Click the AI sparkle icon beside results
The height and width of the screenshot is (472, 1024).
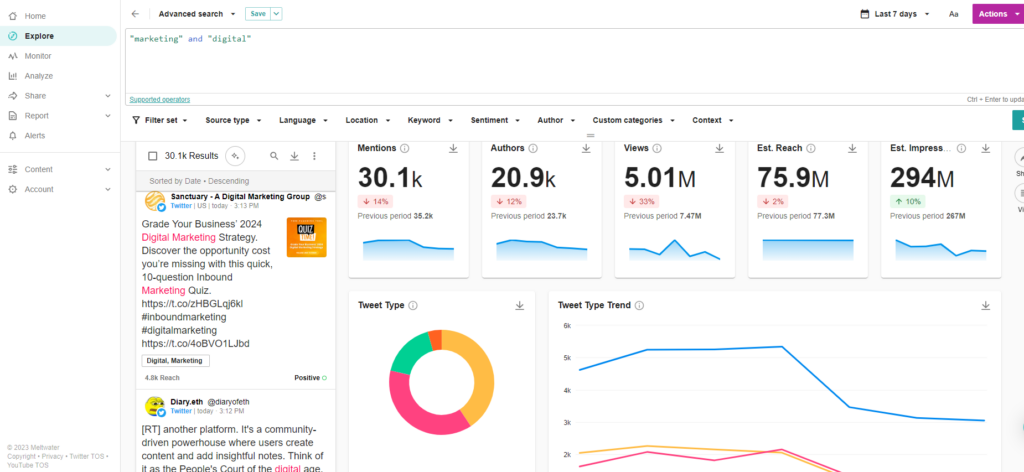pos(235,156)
